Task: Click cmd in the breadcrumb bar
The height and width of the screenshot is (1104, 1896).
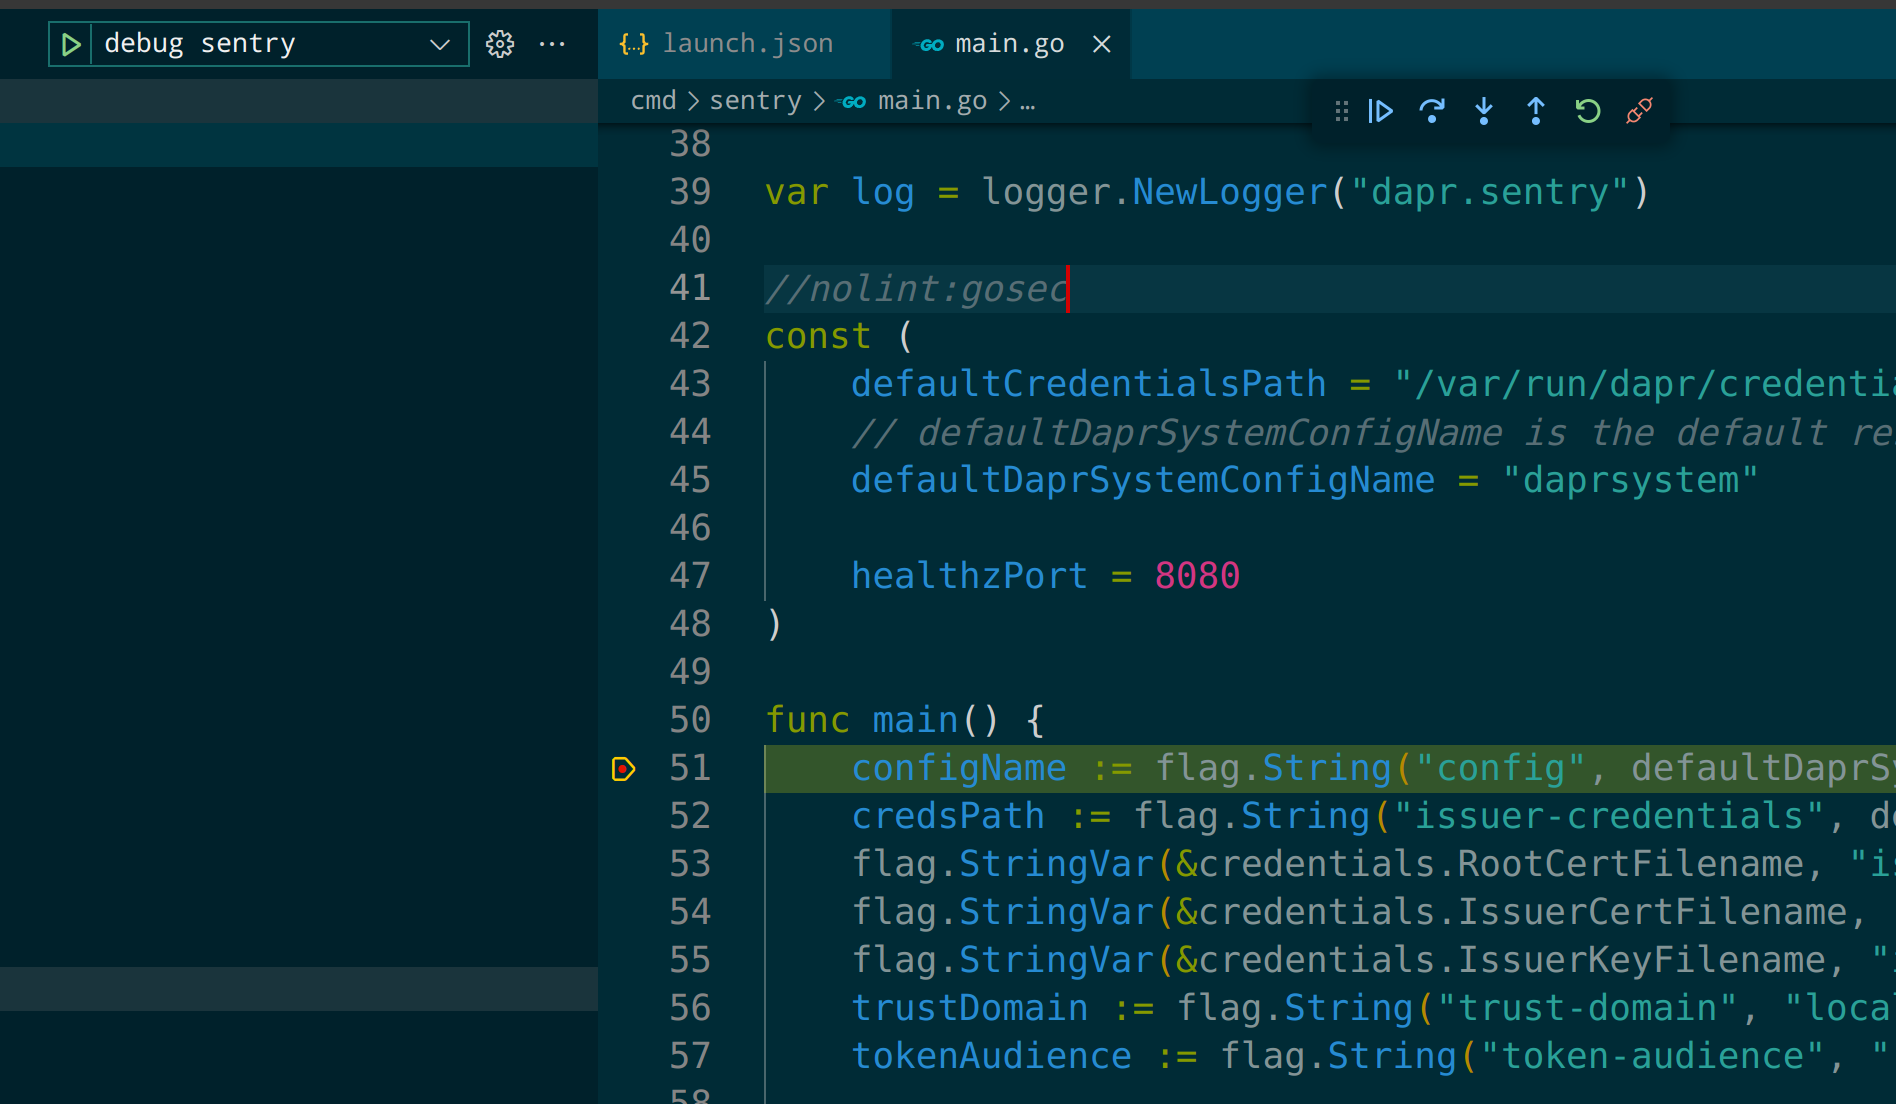Action: tap(654, 100)
